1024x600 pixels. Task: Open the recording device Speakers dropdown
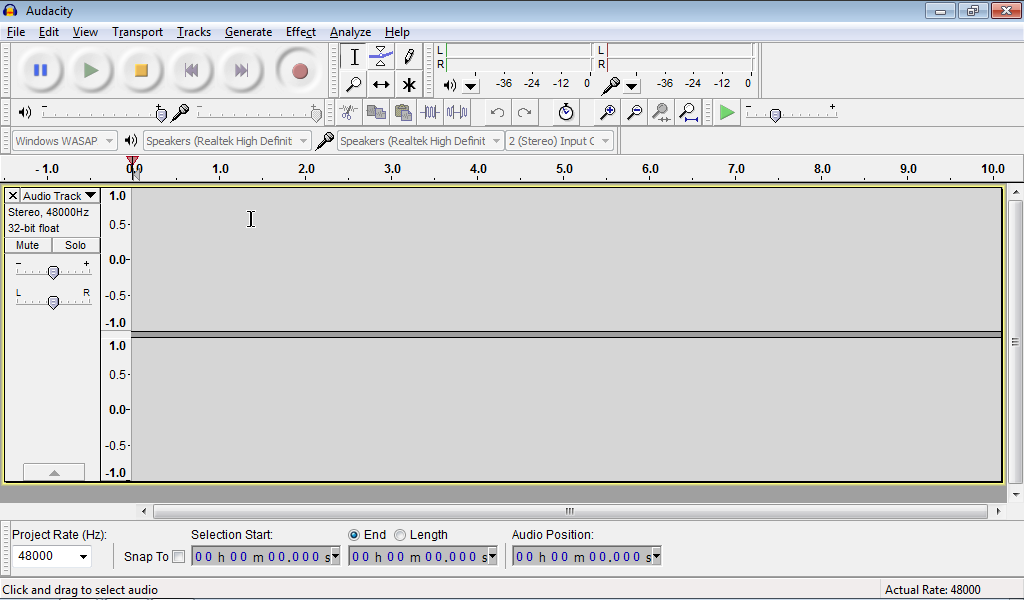click(x=421, y=140)
